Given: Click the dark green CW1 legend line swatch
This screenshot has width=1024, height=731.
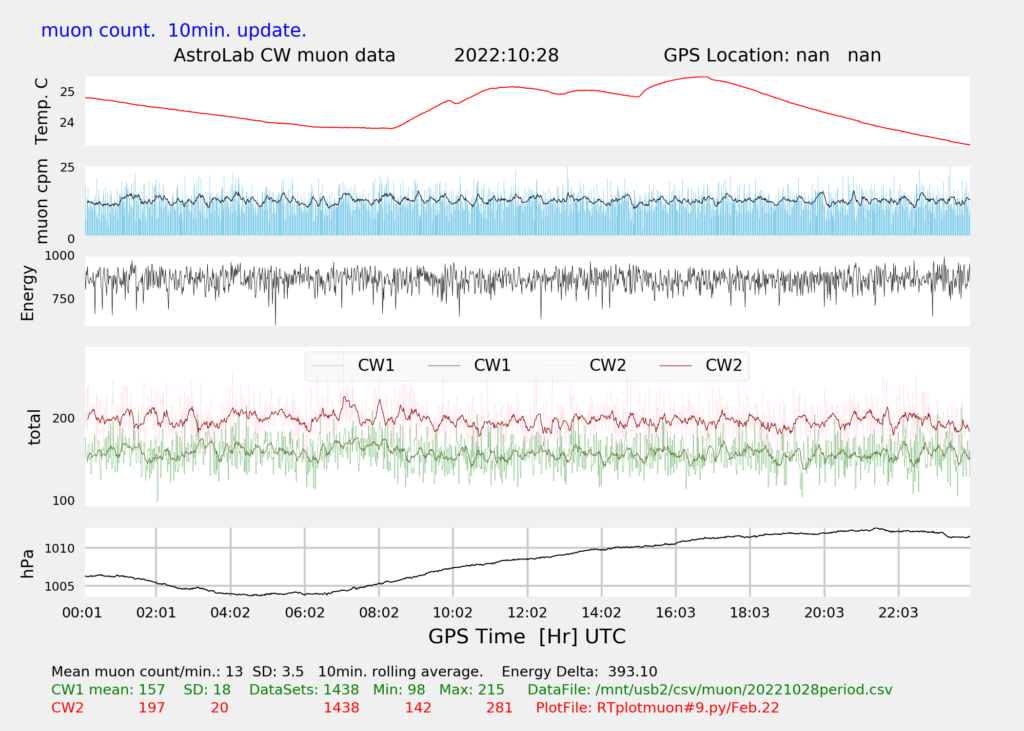Looking at the screenshot, I should click(444, 366).
